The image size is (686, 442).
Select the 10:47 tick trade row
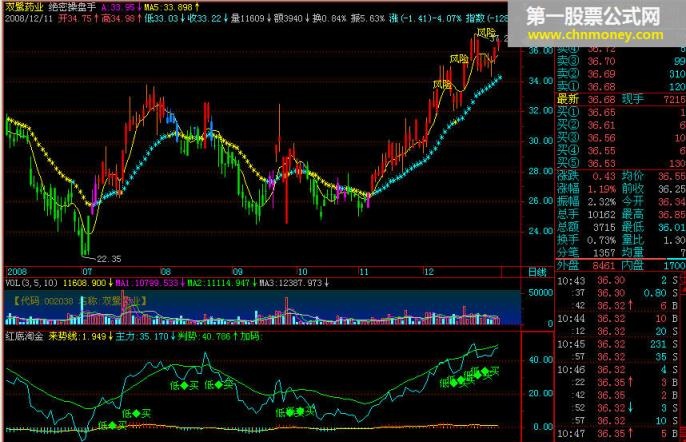pos(618,433)
